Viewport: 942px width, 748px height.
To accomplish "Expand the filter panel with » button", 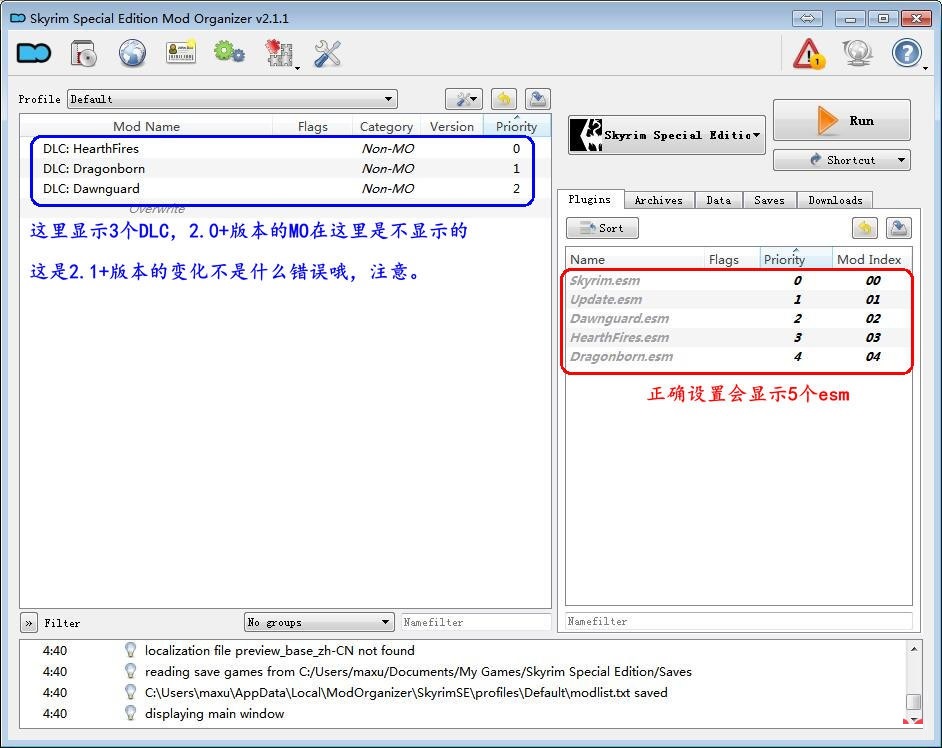I will pos(29,623).
